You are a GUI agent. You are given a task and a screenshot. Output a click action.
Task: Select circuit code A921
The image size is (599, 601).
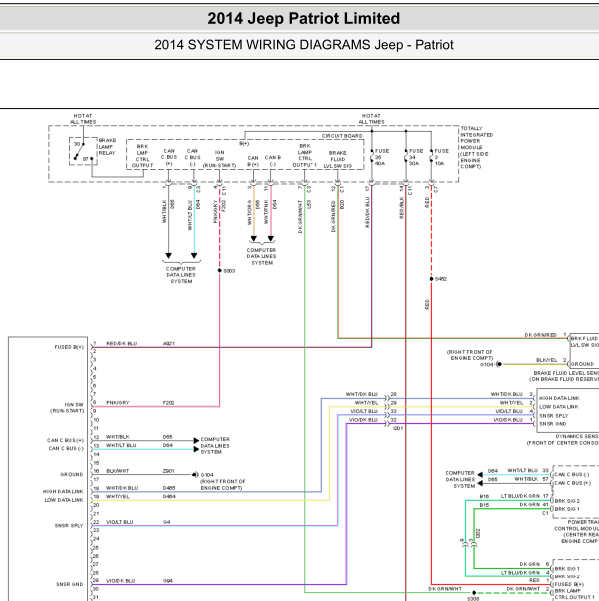point(169,343)
